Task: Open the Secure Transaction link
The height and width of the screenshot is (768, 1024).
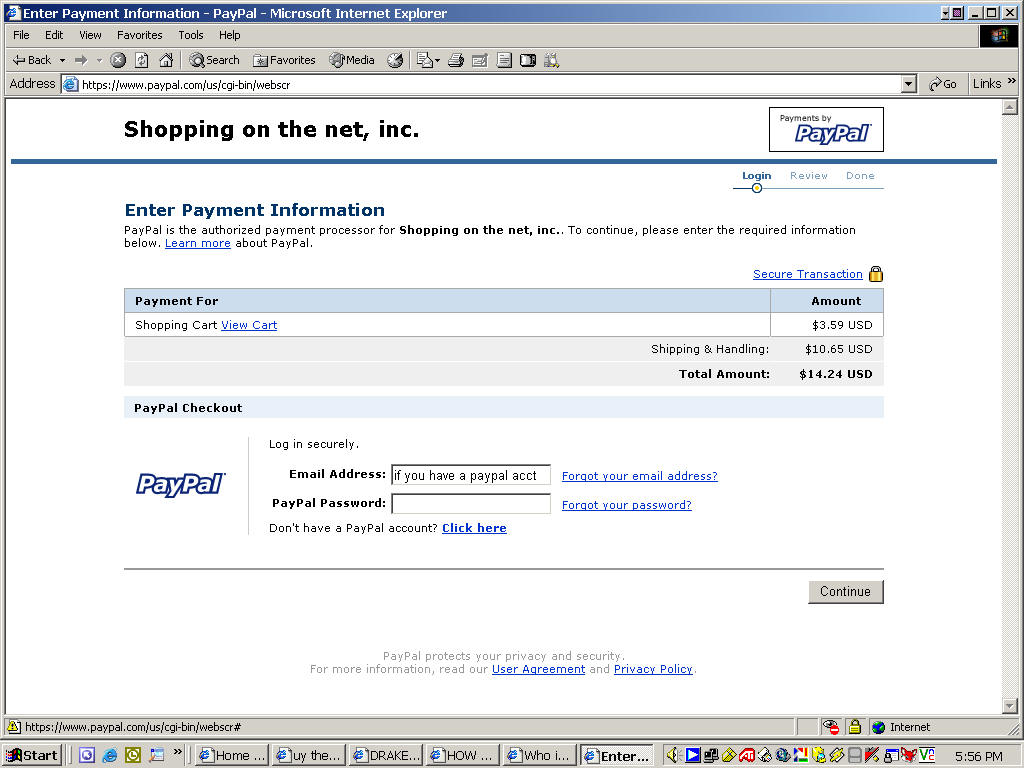Action: [807, 274]
